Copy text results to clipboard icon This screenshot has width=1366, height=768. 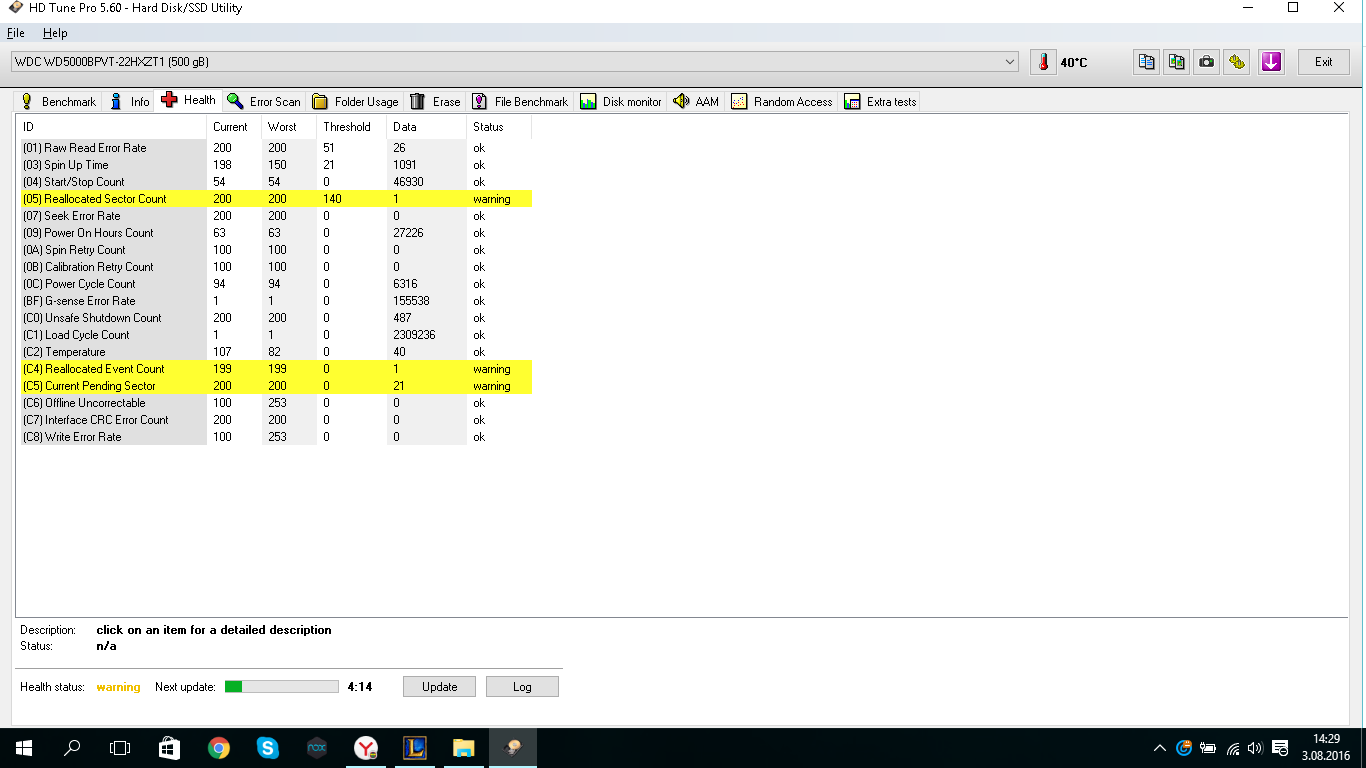click(x=1146, y=62)
